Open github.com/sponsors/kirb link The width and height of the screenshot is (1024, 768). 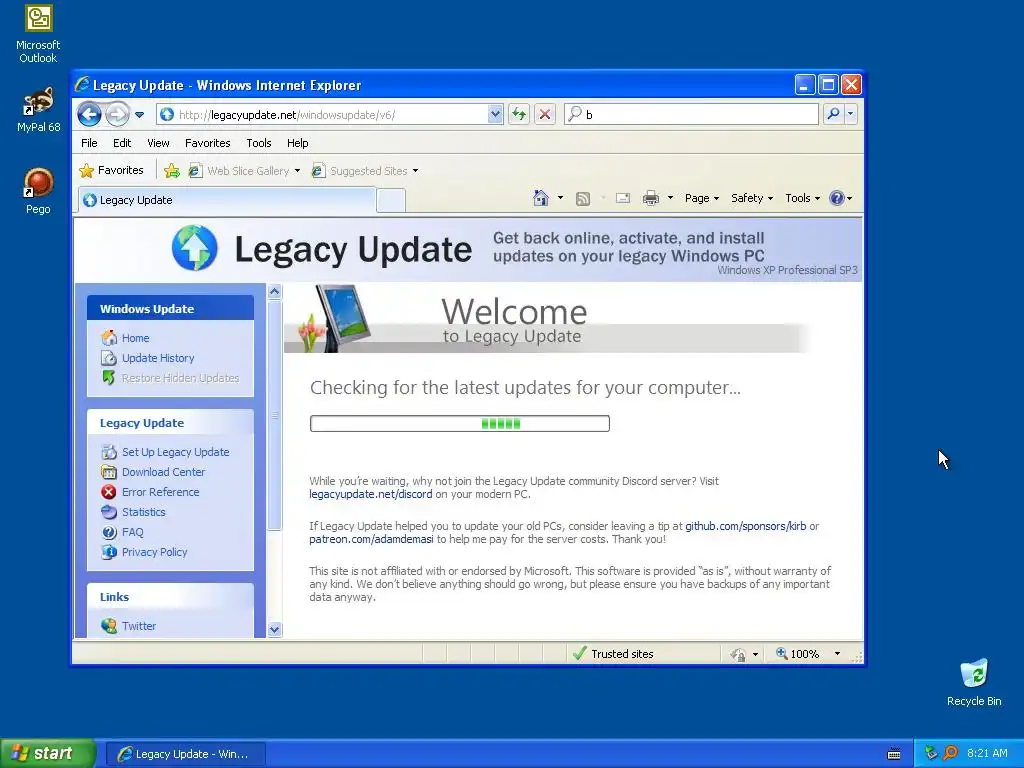click(x=745, y=526)
